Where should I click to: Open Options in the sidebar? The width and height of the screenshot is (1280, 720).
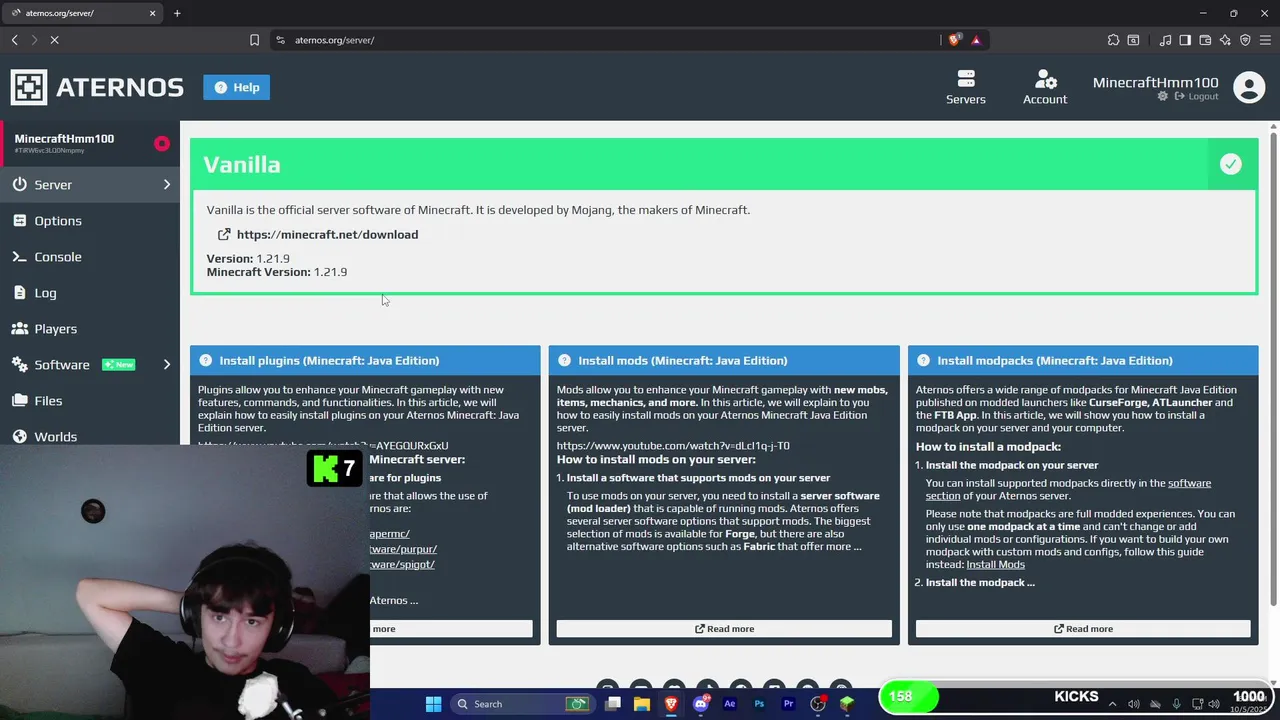pyautogui.click(x=90, y=220)
